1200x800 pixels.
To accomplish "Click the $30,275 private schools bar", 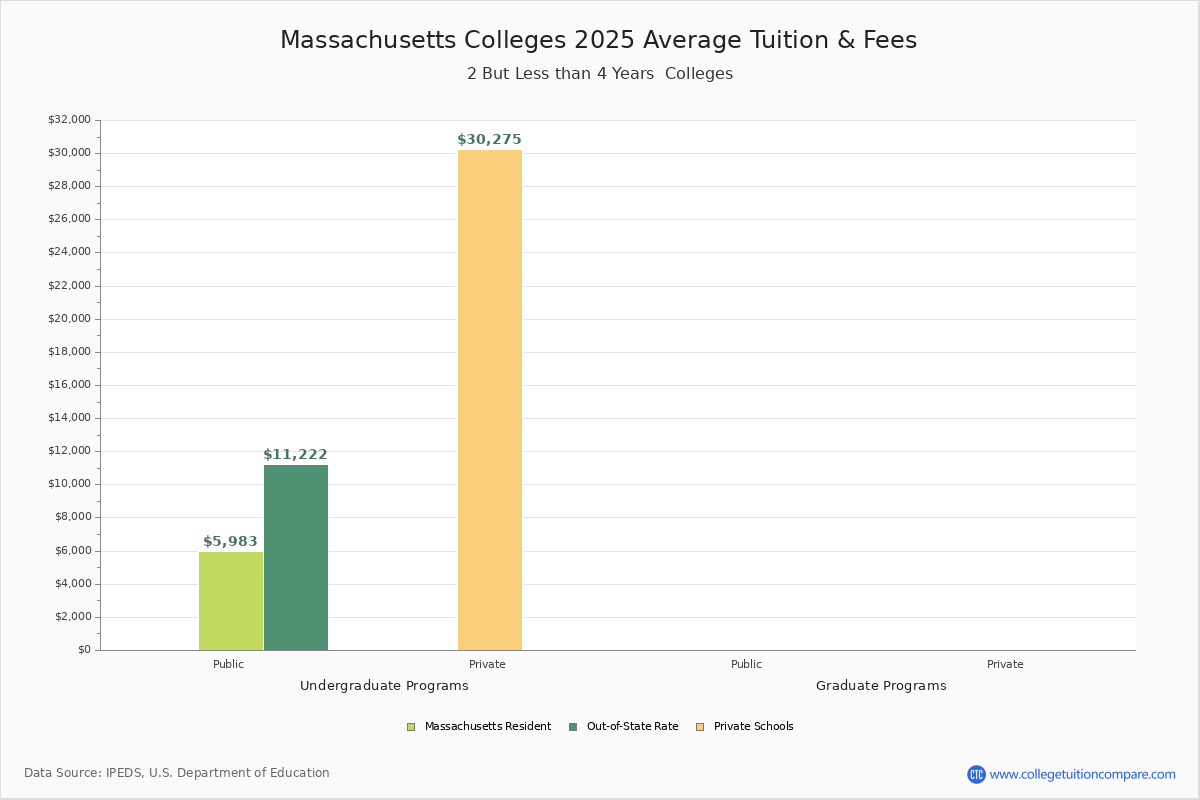I will (490, 400).
